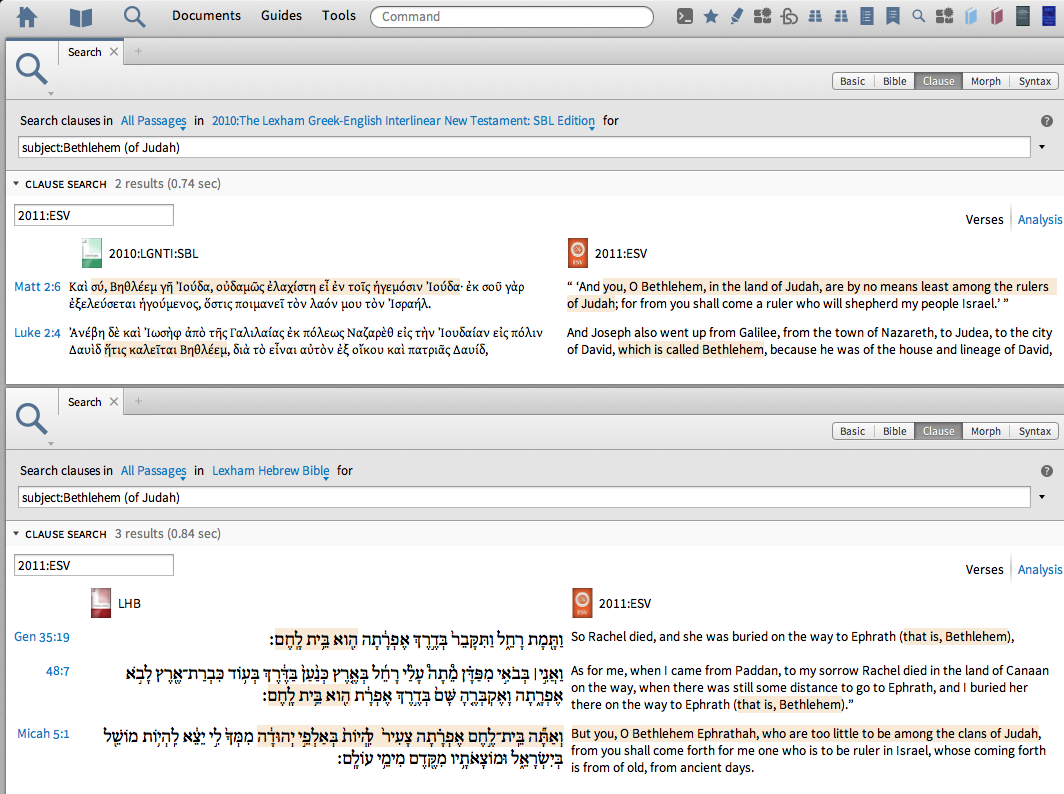Screen dimensions: 1064x794
Task: Close the lower Search tab
Action: point(114,402)
